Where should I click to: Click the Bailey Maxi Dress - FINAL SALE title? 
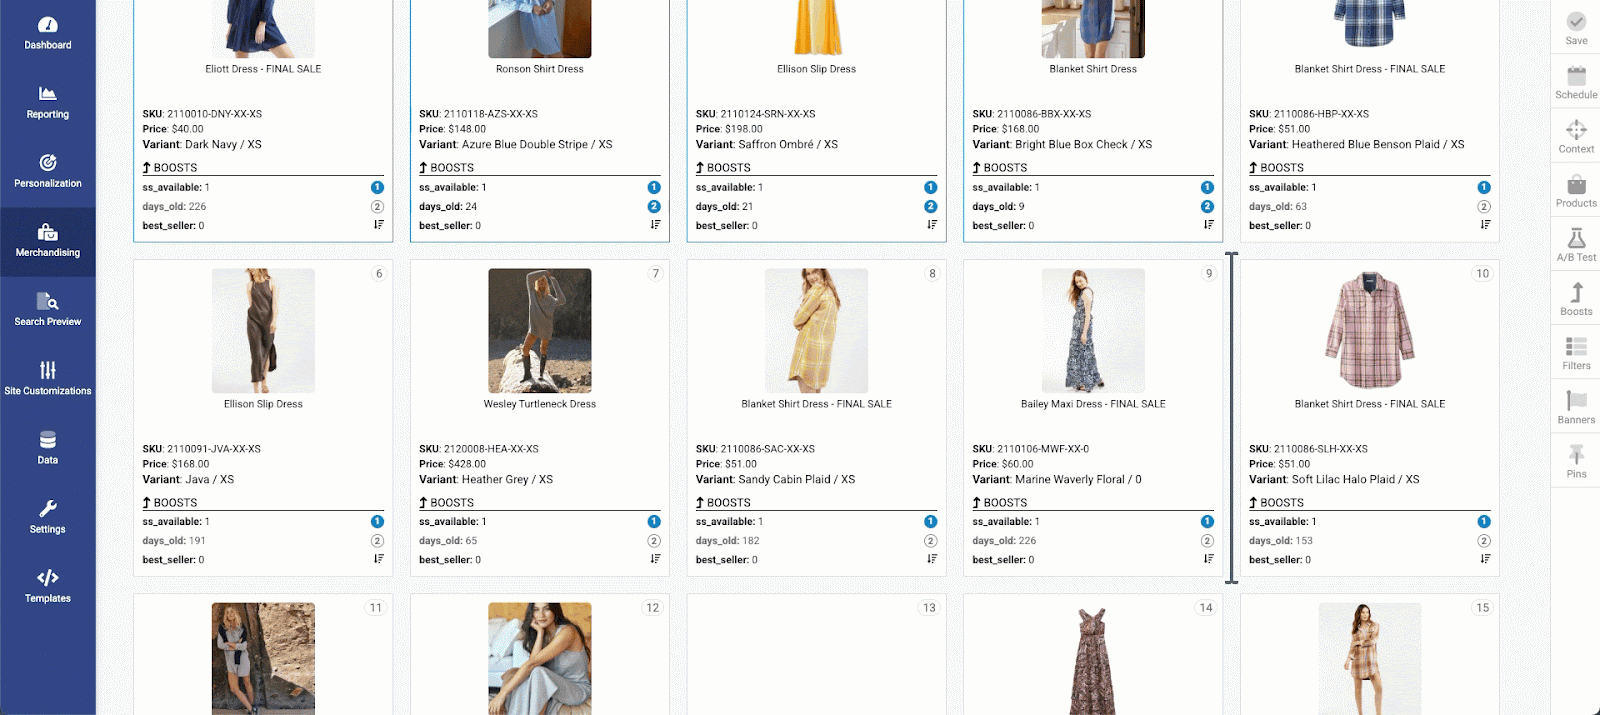pos(1093,404)
